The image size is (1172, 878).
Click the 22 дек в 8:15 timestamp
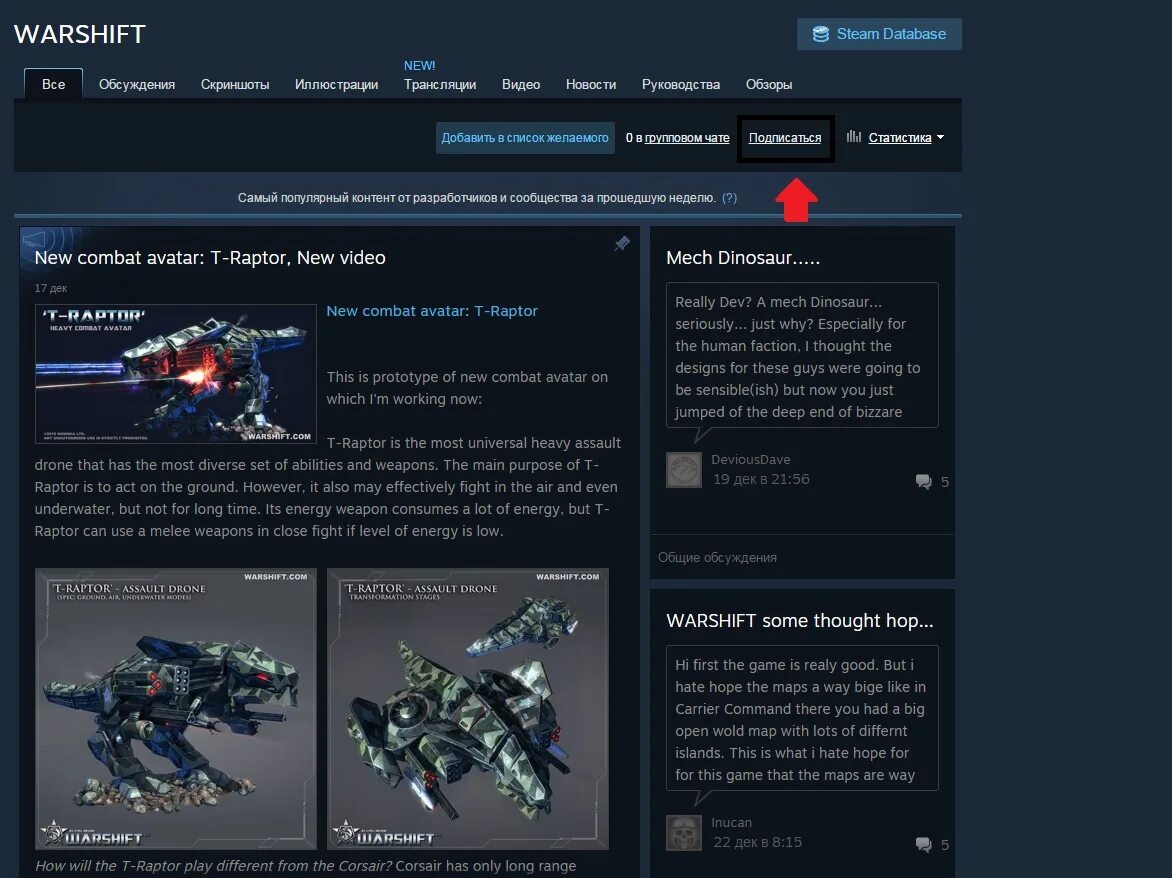pos(757,842)
